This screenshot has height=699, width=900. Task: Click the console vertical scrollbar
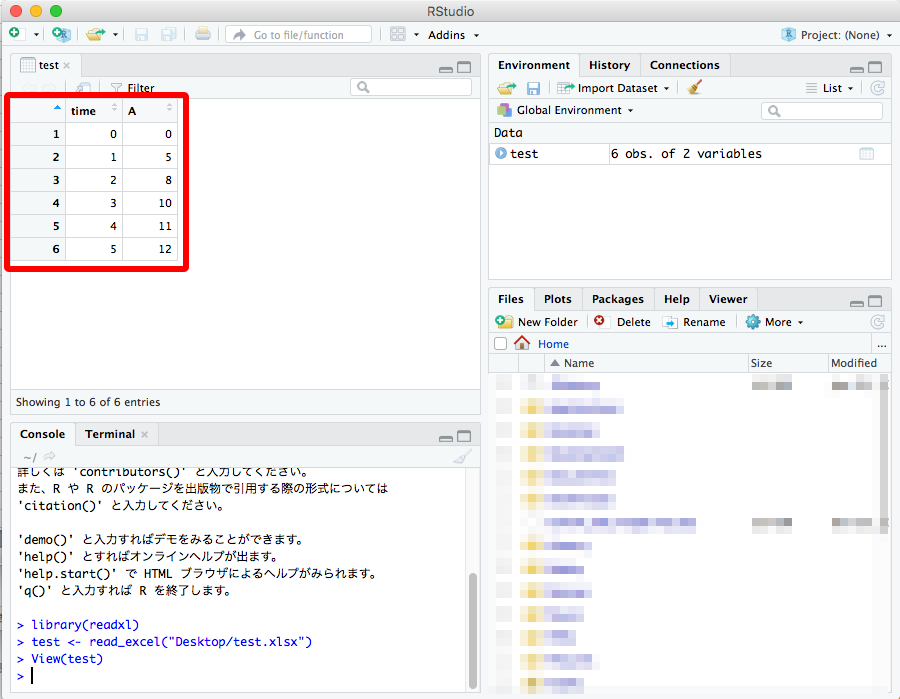point(473,631)
